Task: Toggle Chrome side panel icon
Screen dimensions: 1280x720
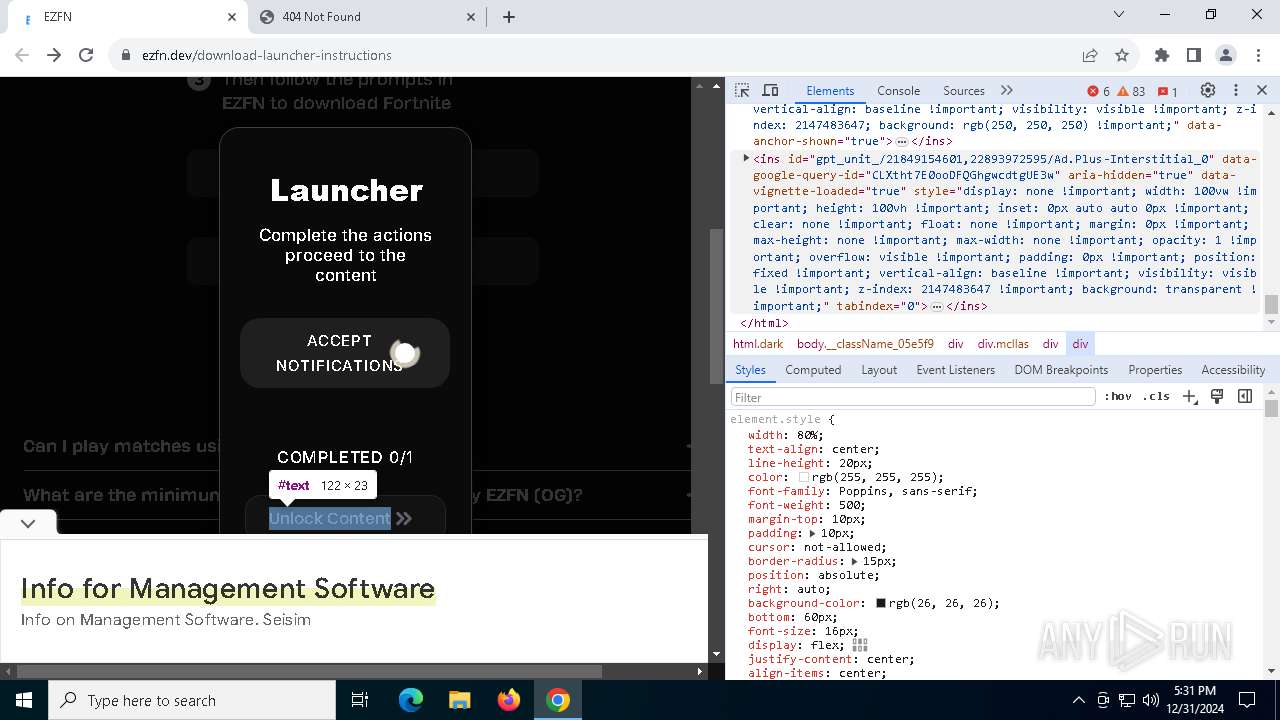Action: point(1194,55)
